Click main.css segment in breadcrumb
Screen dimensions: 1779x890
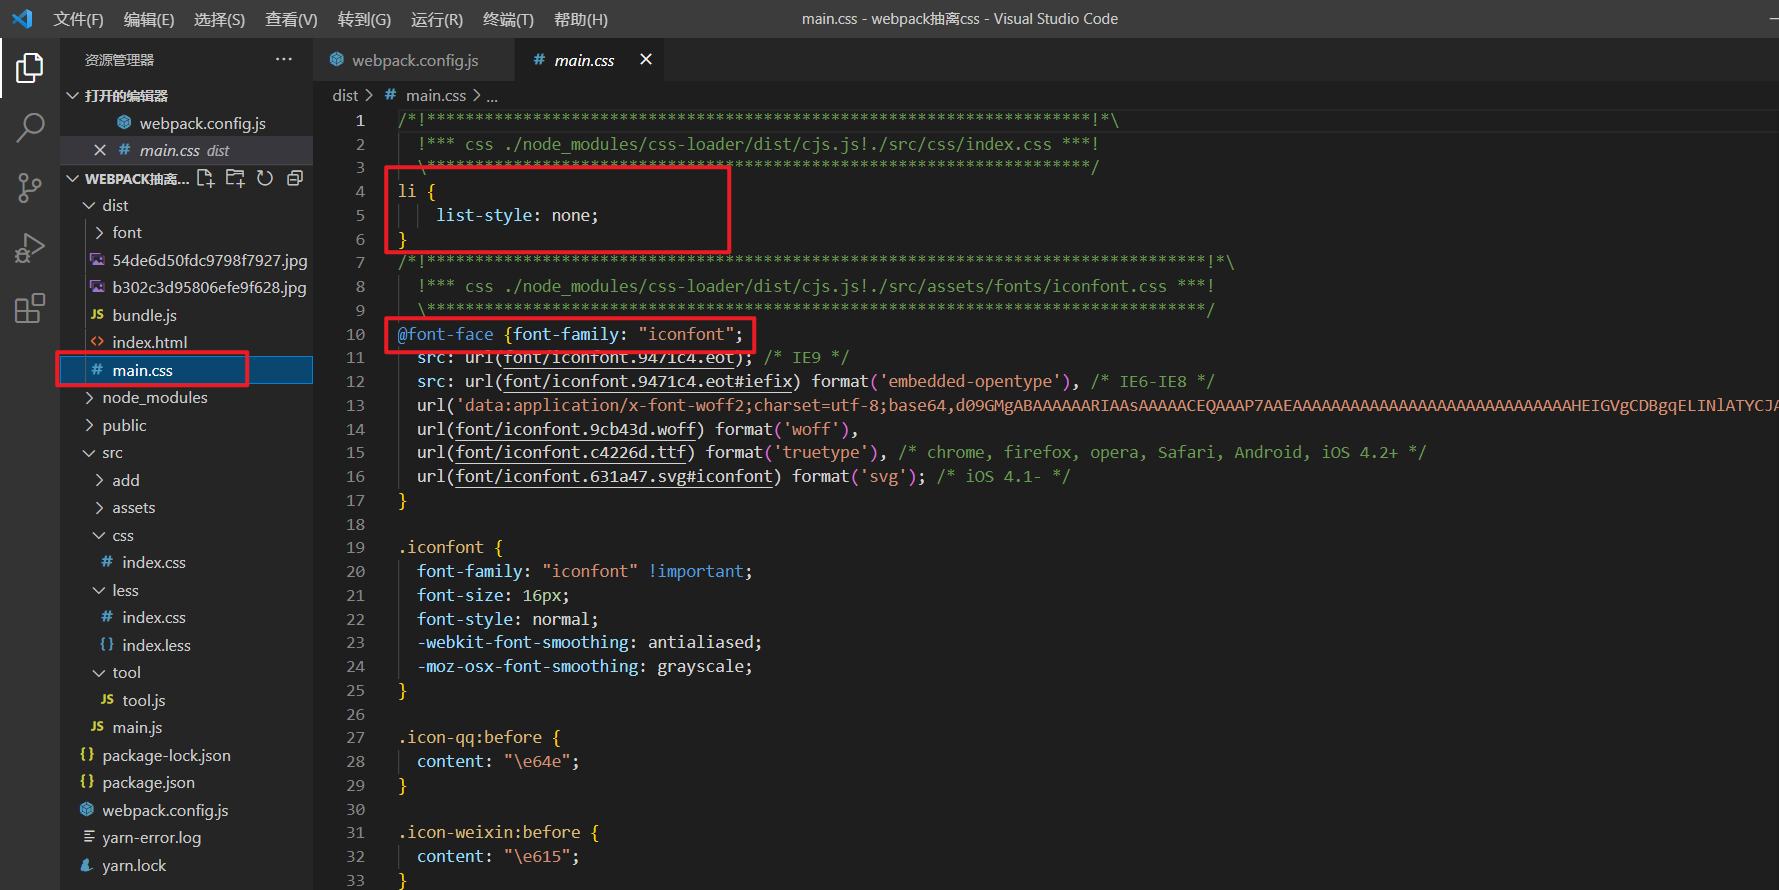point(436,95)
